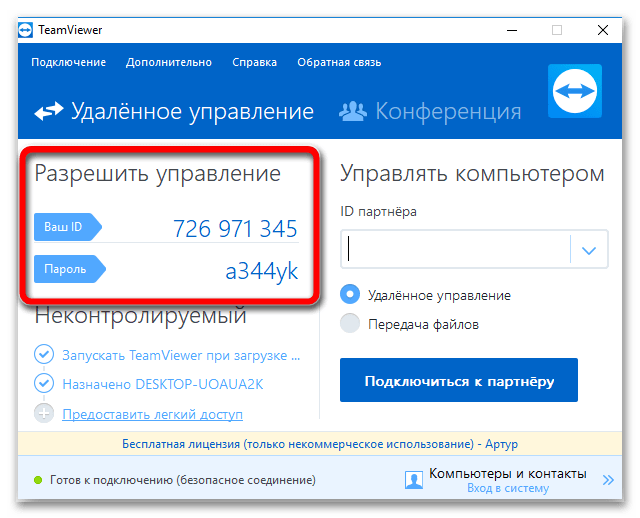Screen dimensions: 640x518
Task: Open the ID партнёра dropdown arrow
Action: click(x=589, y=250)
